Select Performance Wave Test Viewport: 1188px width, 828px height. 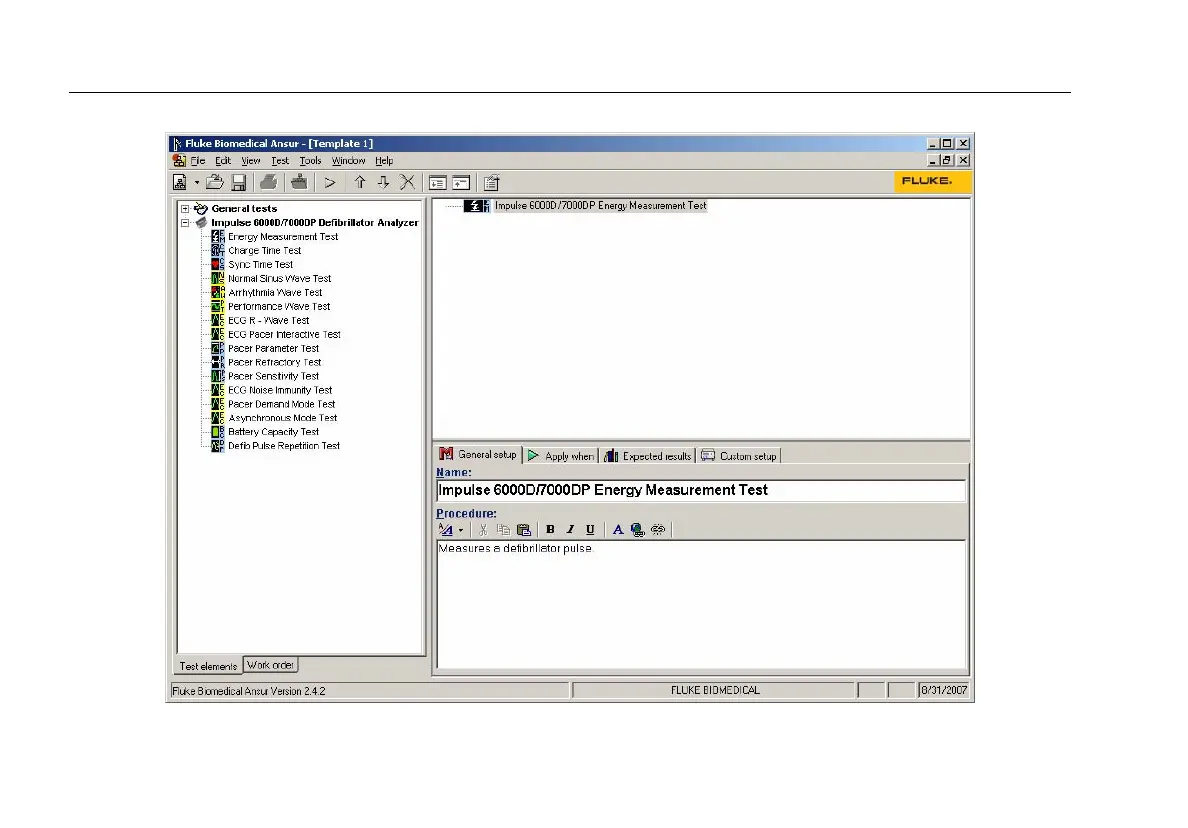coord(279,307)
